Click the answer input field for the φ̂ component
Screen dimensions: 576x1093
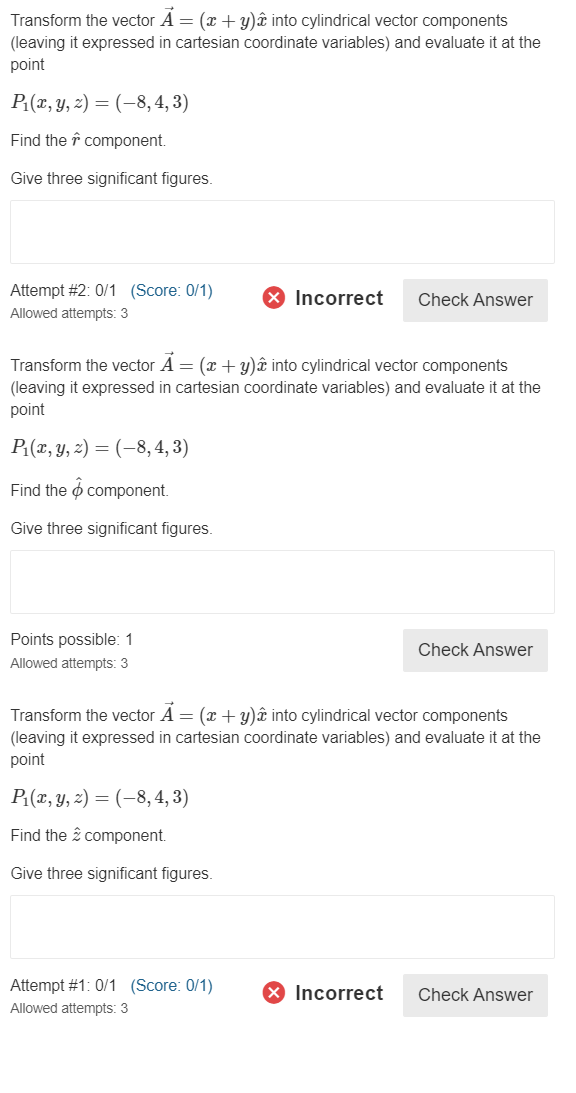coord(282,581)
